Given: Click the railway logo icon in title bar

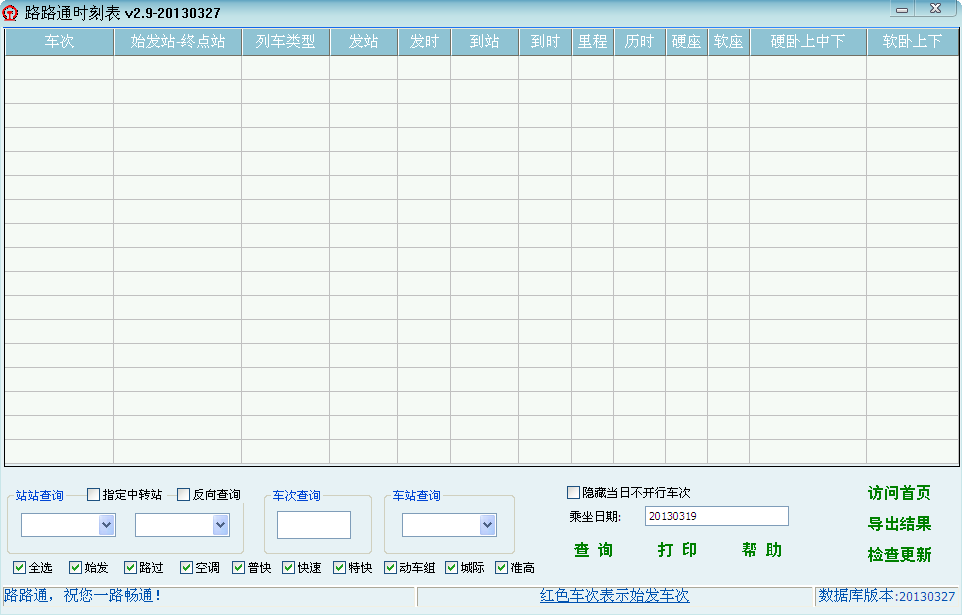Looking at the screenshot, I should coord(10,13).
